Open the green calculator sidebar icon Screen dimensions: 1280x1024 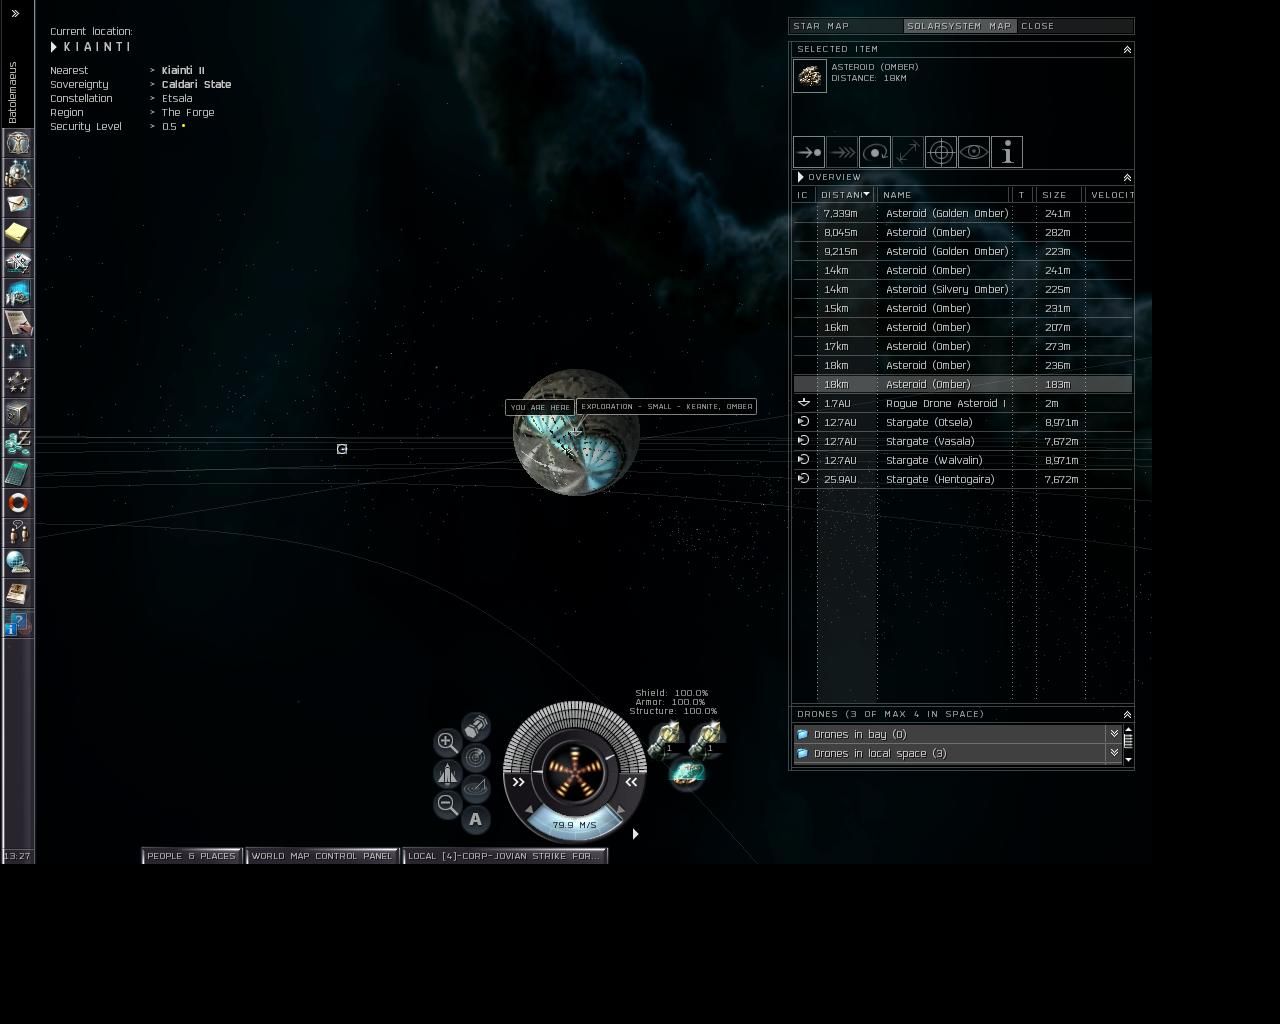coord(18,473)
